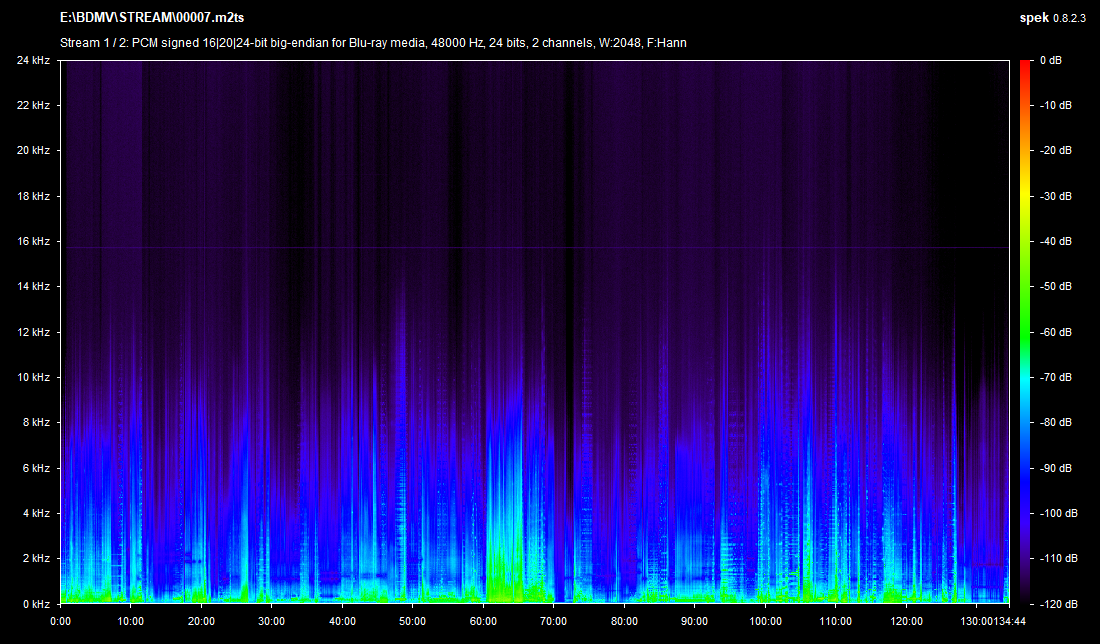
Task: Select the 0 dB scale label
Action: (x=1054, y=61)
